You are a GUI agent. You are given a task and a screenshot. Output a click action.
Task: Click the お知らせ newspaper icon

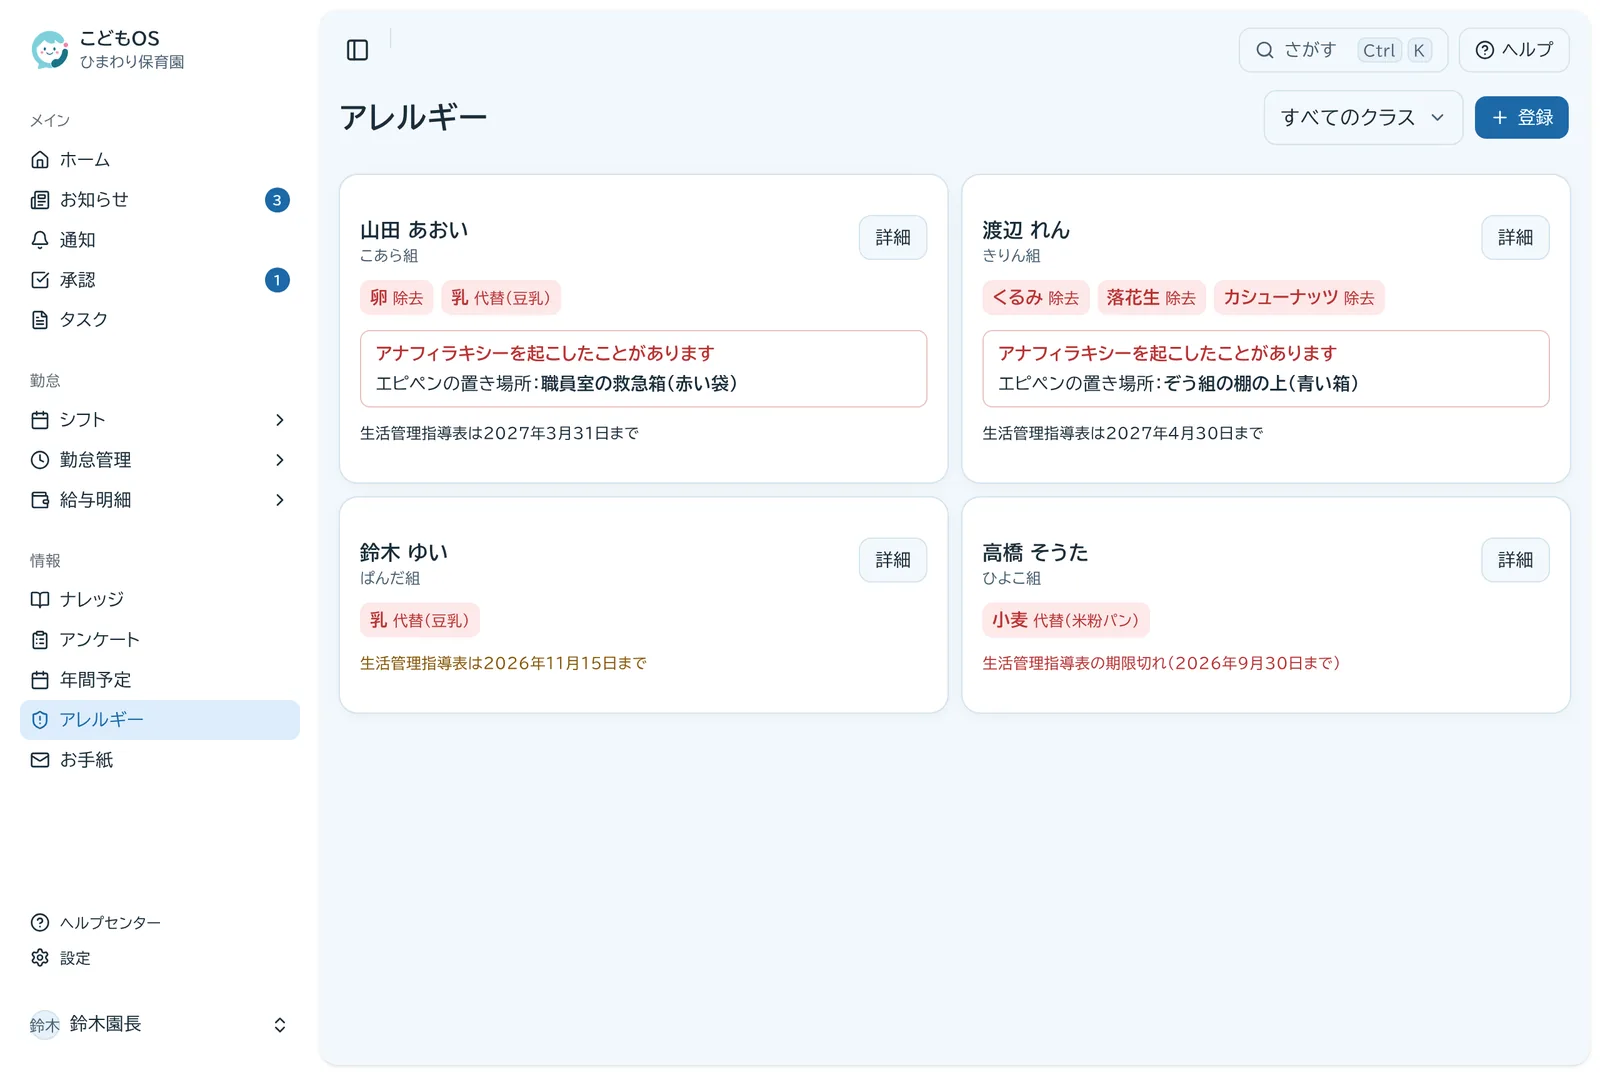(40, 200)
